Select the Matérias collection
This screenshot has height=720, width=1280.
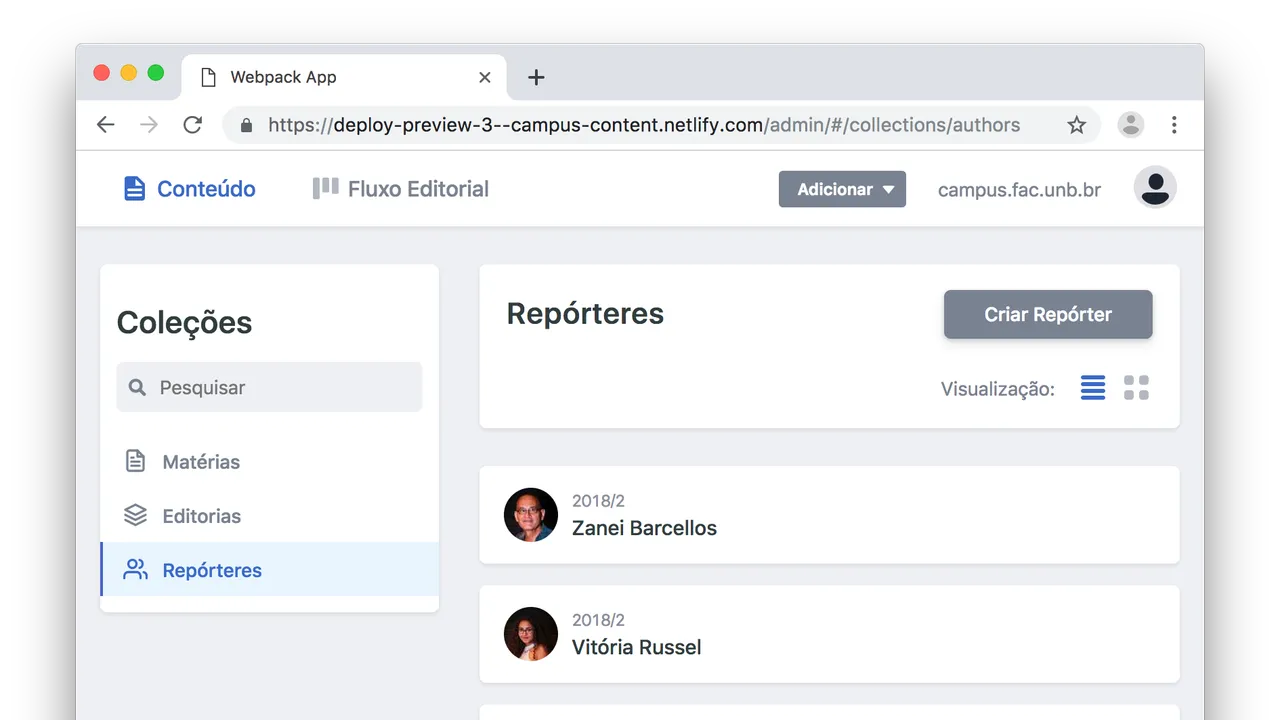[x=269, y=462]
